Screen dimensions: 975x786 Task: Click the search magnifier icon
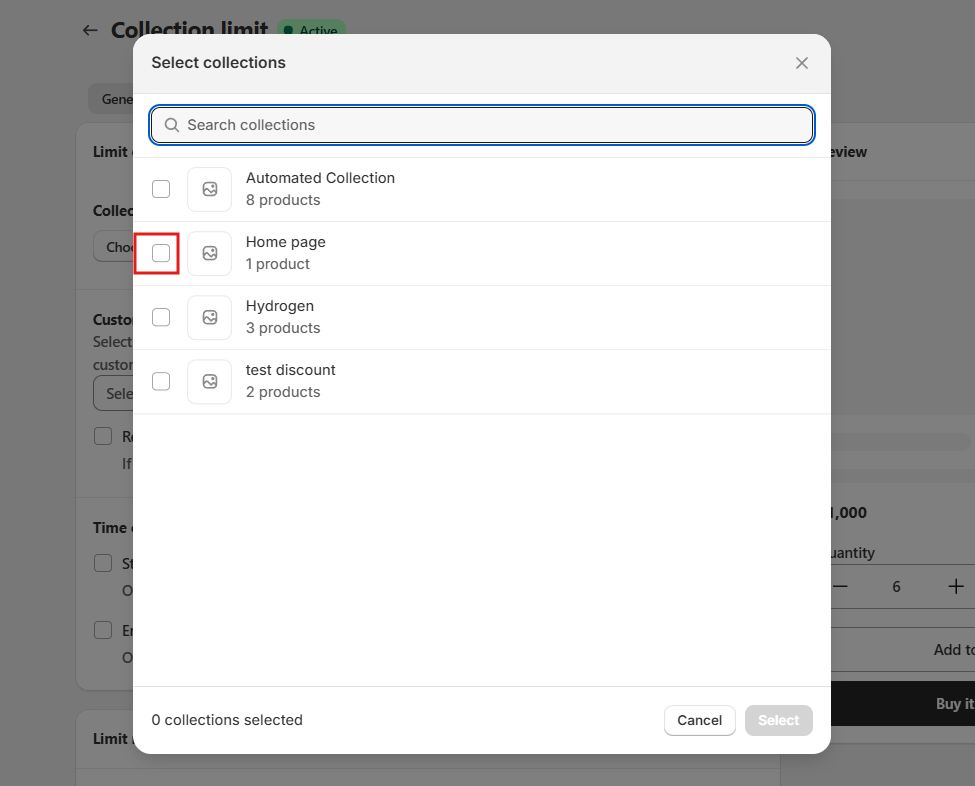pyautogui.click(x=172, y=125)
